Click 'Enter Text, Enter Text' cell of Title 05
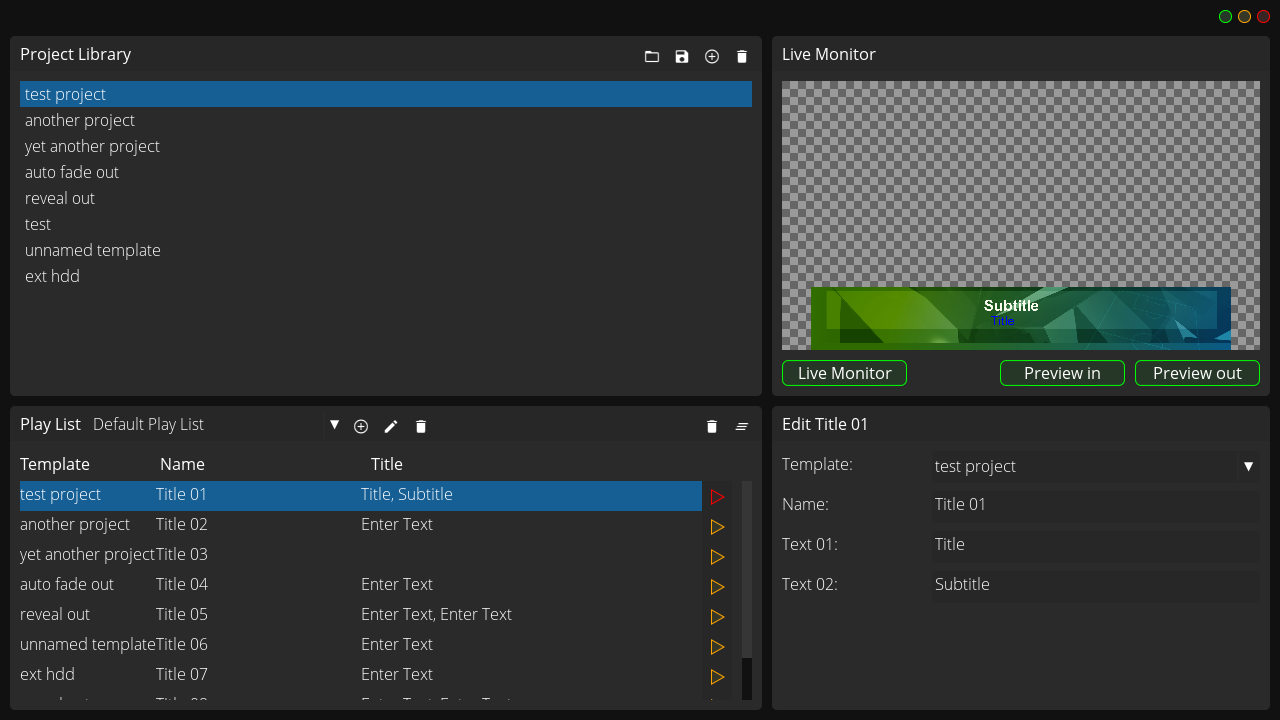Screen dimensions: 1280x720 click(x=436, y=615)
